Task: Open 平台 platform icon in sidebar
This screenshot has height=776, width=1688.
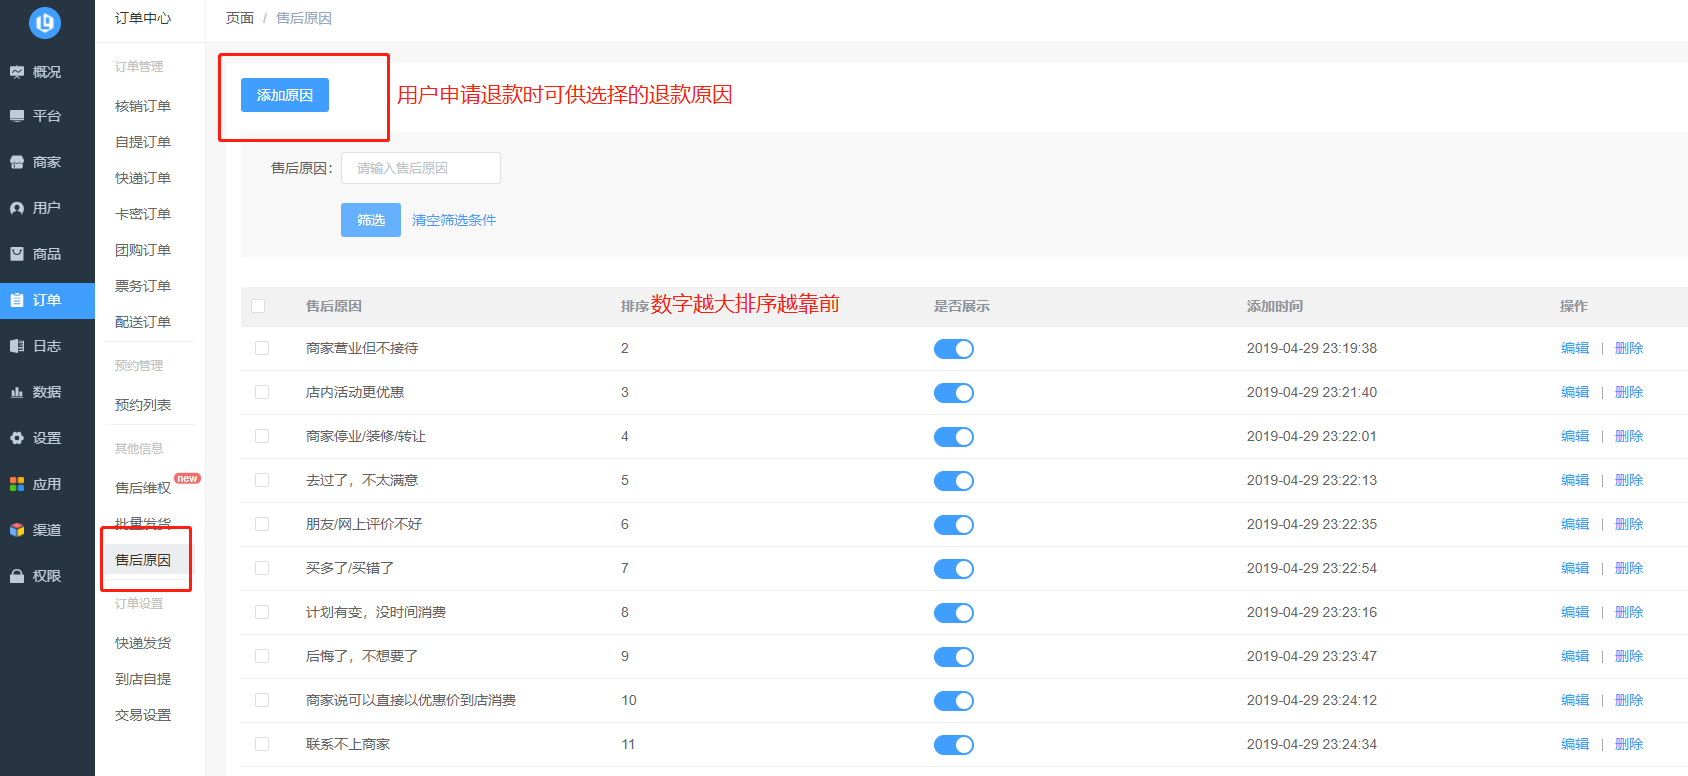Action: (x=17, y=116)
